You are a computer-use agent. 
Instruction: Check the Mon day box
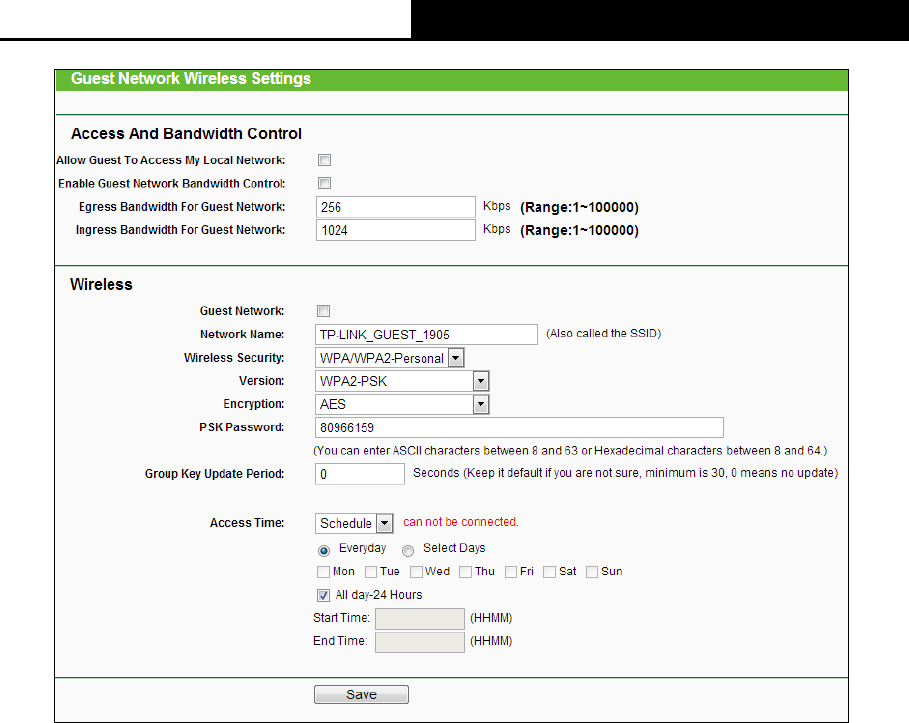pos(323,572)
